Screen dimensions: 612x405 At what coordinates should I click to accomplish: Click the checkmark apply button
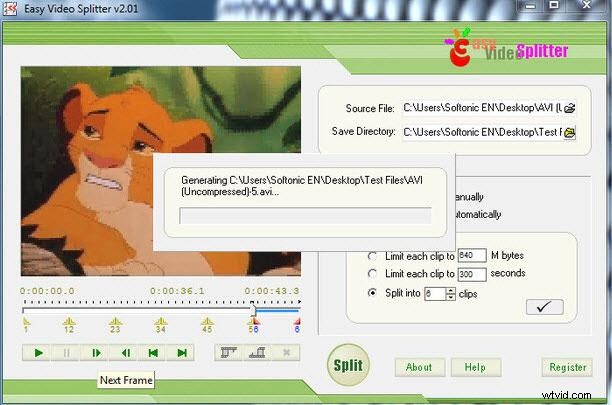[x=544, y=307]
